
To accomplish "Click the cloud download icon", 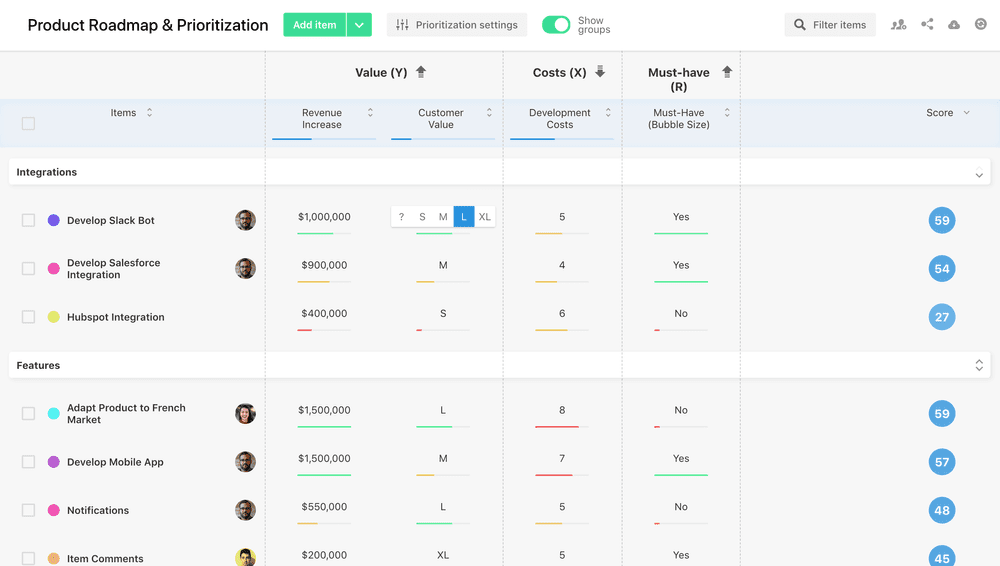I will (954, 25).
